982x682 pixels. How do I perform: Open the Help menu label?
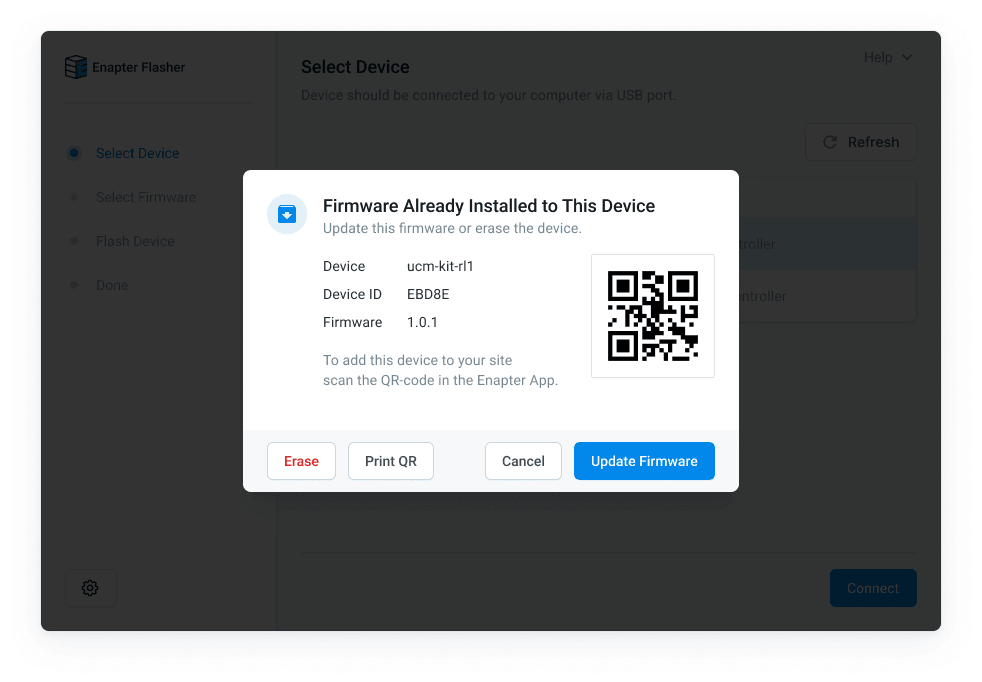click(878, 58)
